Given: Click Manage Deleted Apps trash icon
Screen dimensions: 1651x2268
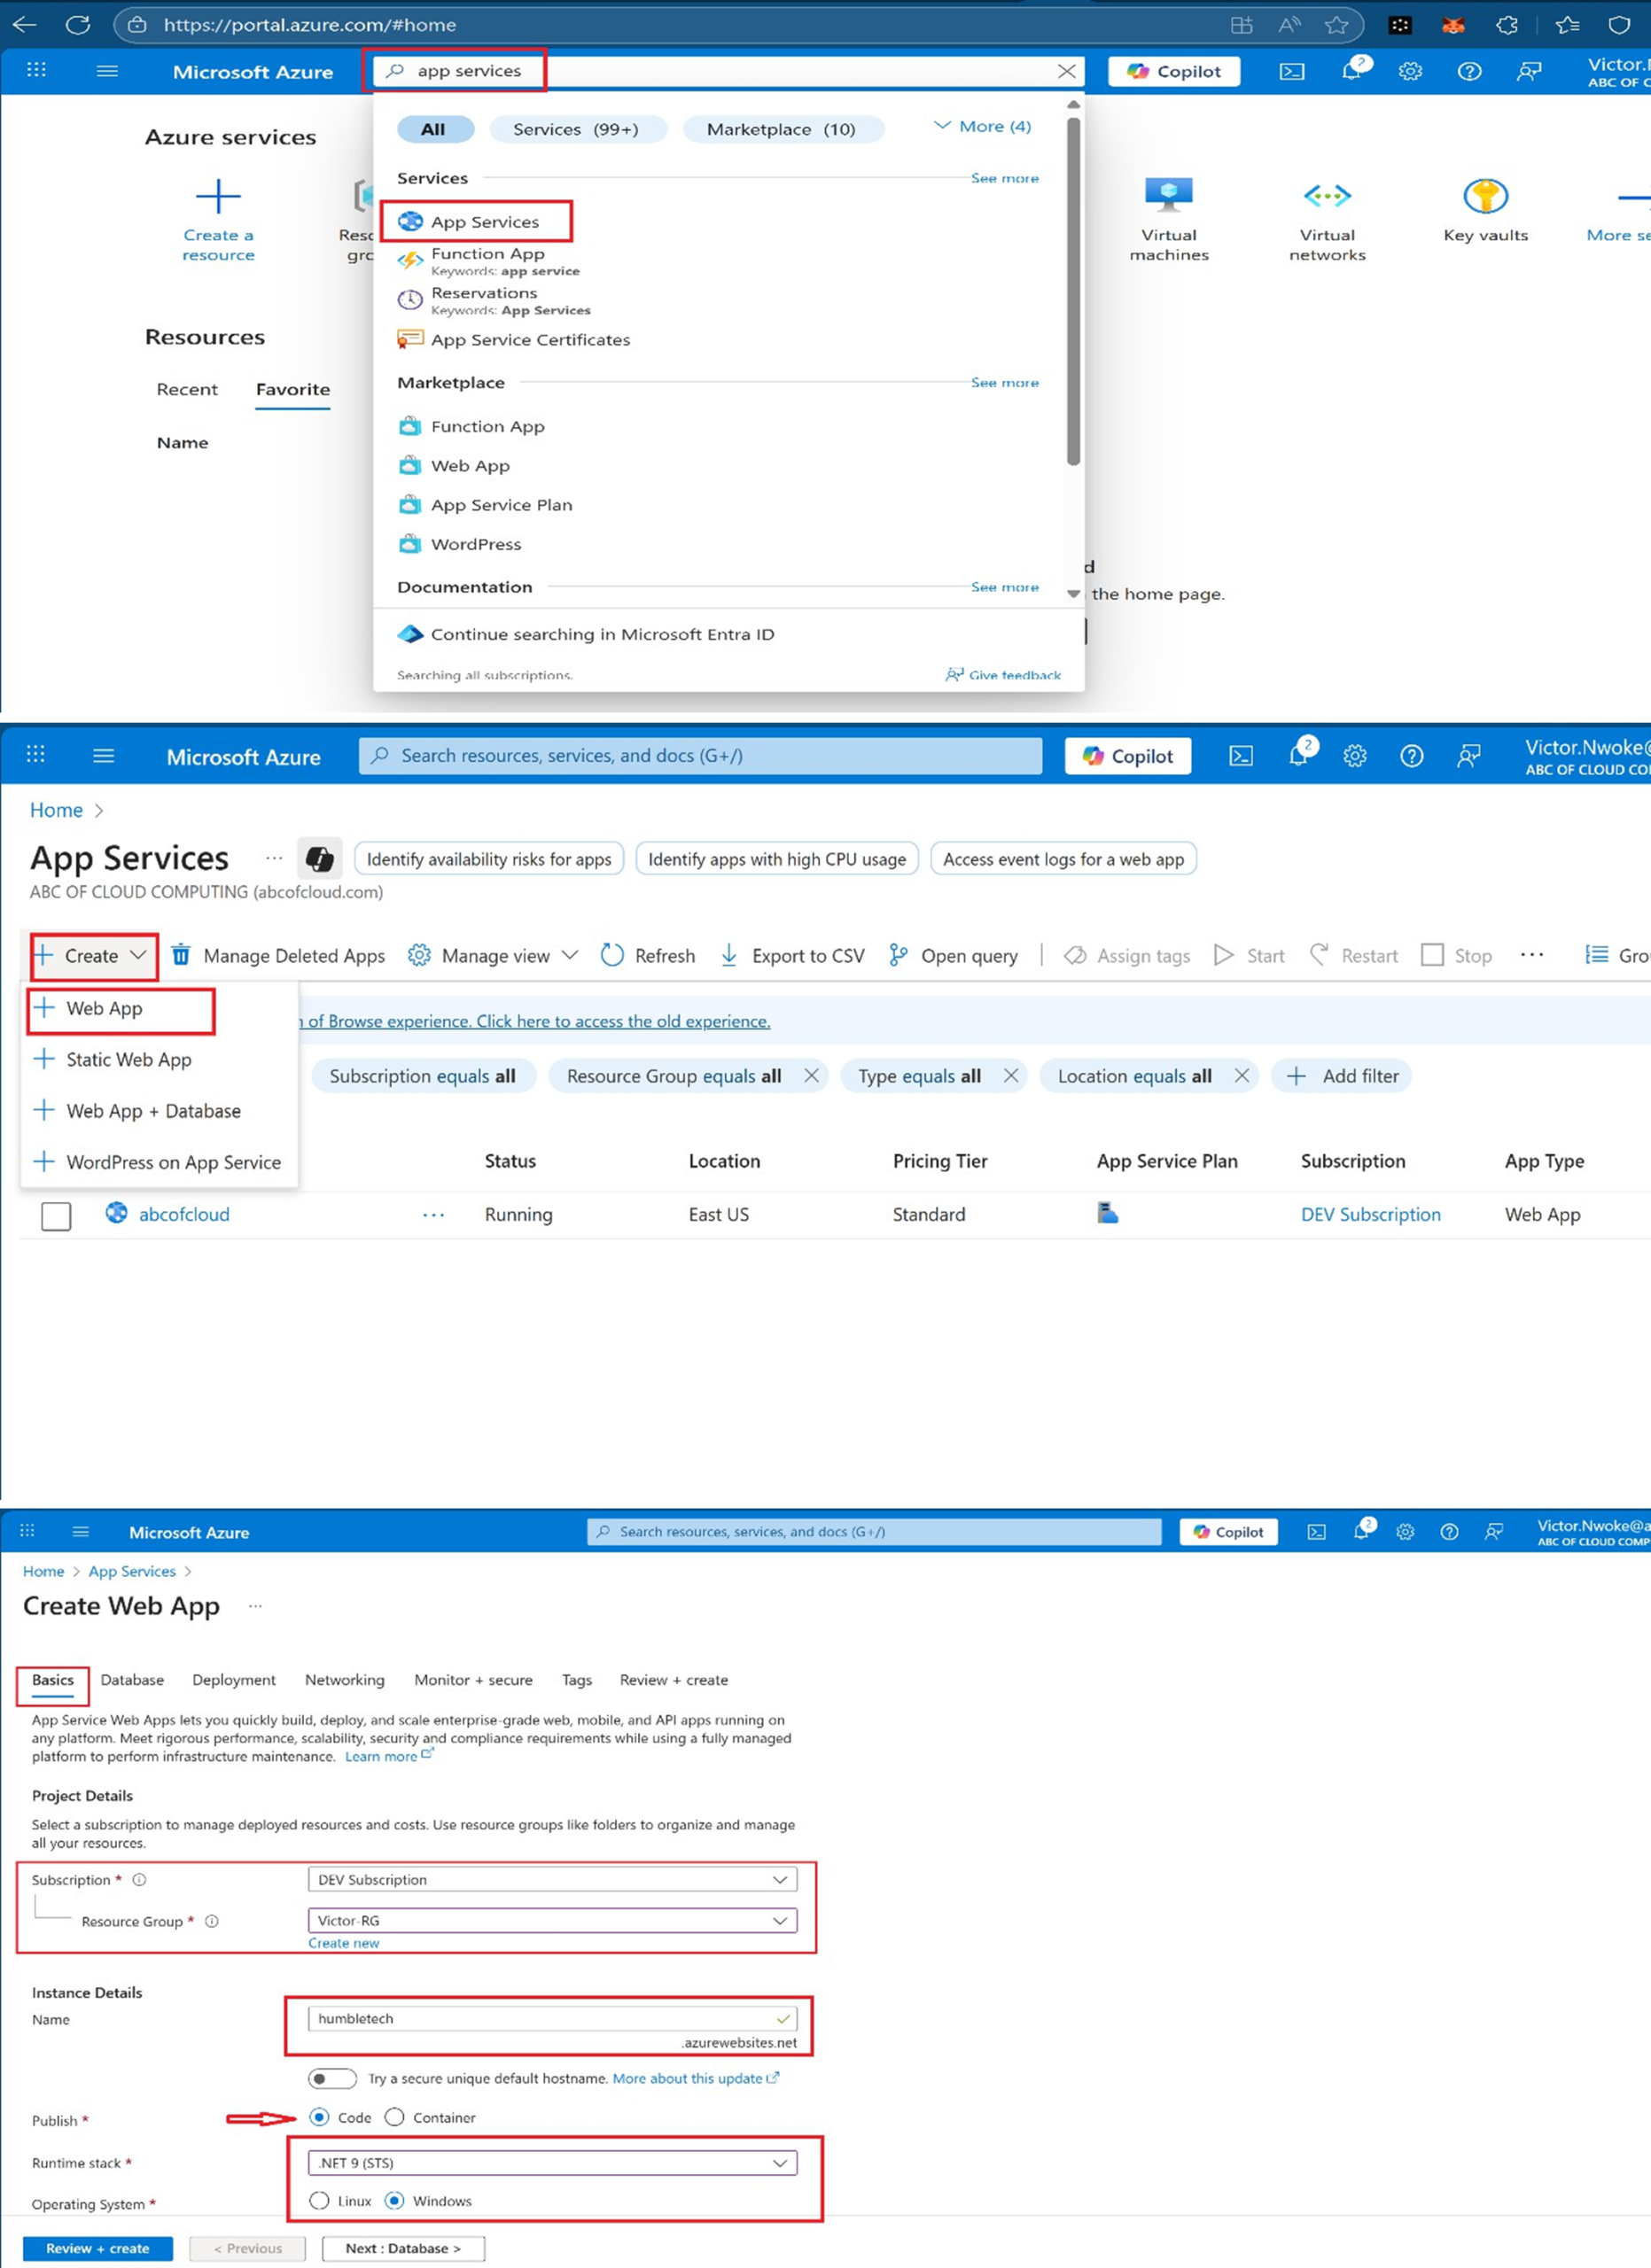Looking at the screenshot, I should pos(181,955).
